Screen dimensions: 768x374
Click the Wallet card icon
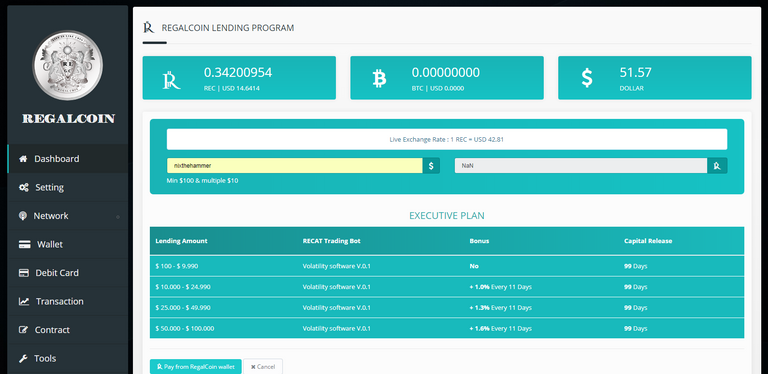coord(24,244)
